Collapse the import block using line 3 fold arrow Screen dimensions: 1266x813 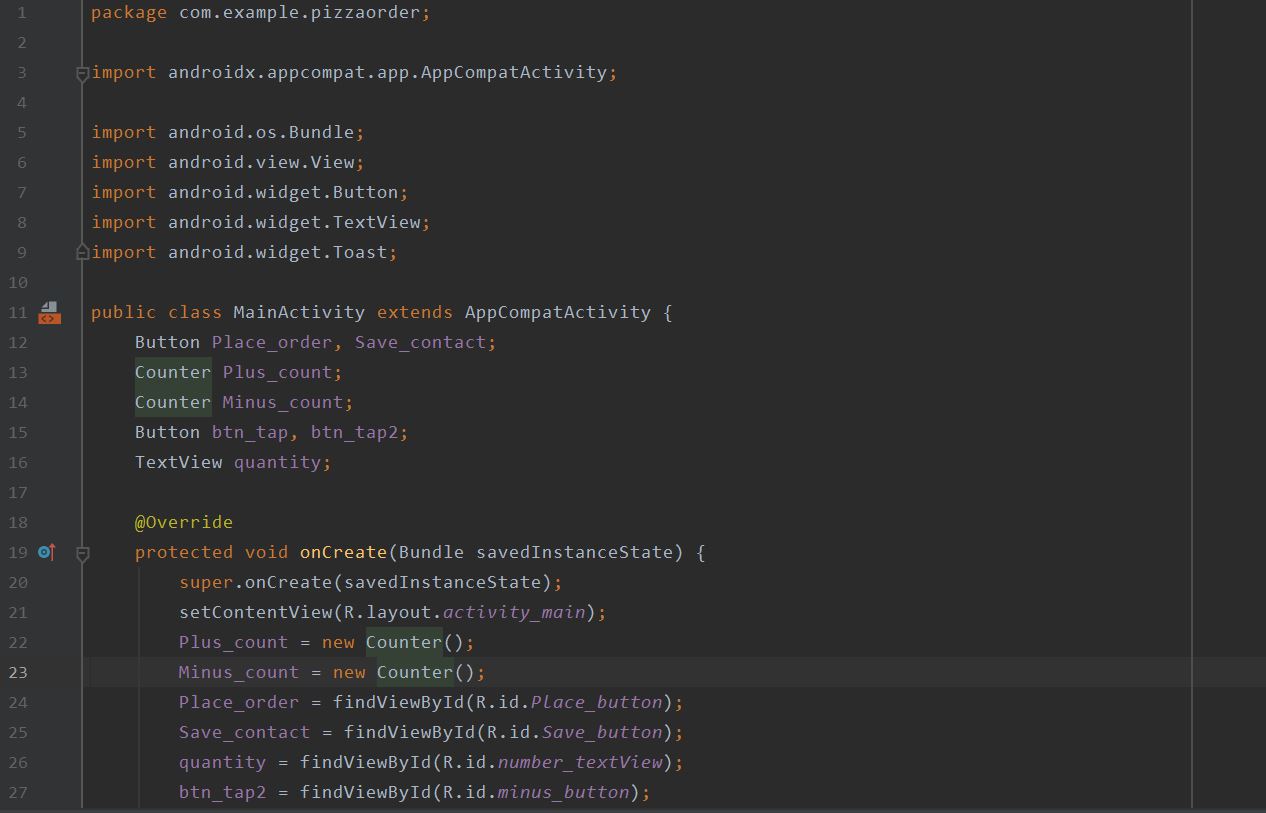(82, 72)
